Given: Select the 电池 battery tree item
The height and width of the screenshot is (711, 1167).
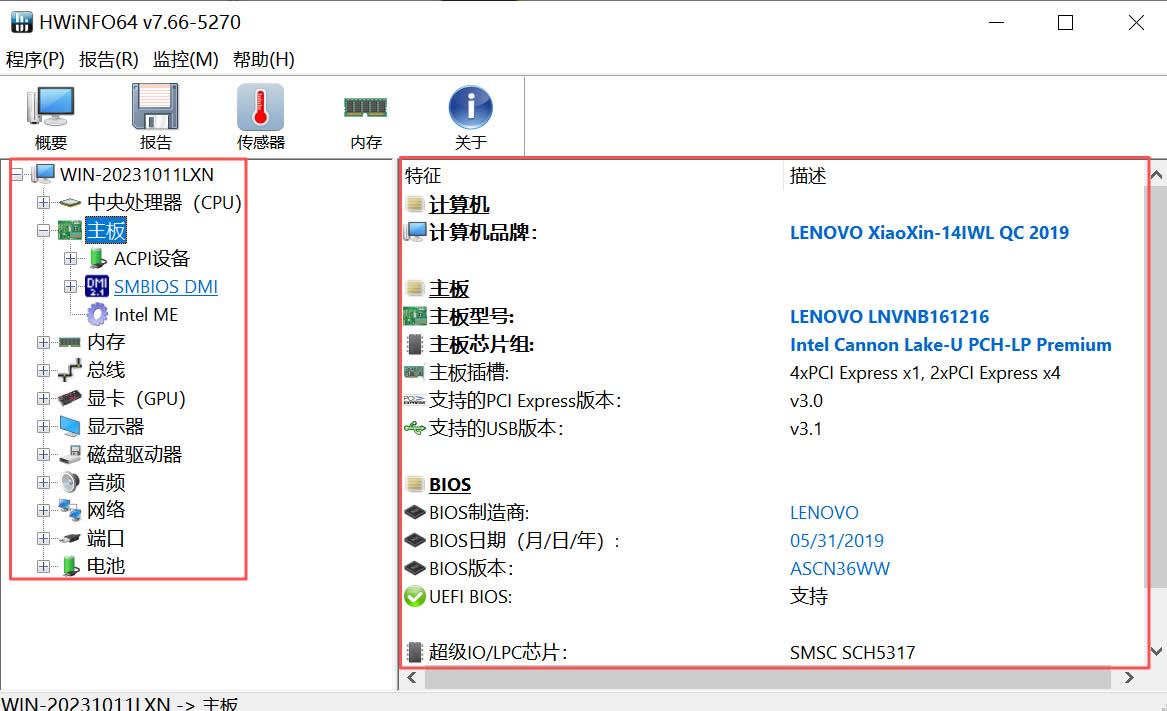Looking at the screenshot, I should [x=105, y=566].
